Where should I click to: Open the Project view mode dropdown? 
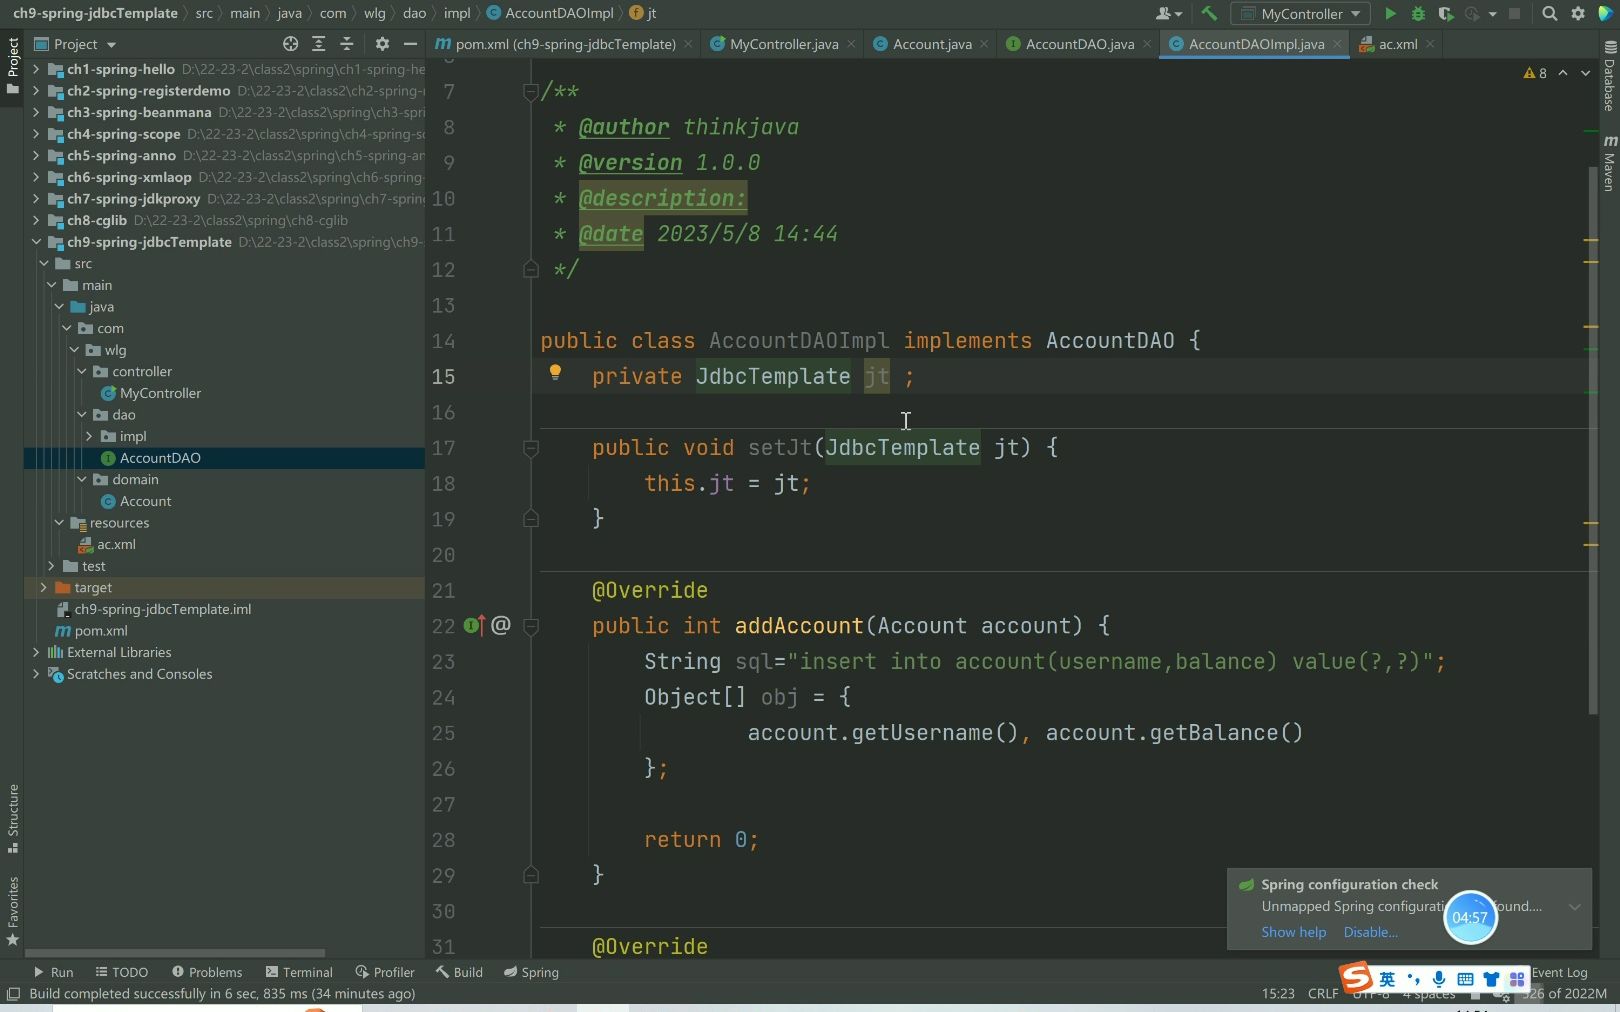[76, 44]
